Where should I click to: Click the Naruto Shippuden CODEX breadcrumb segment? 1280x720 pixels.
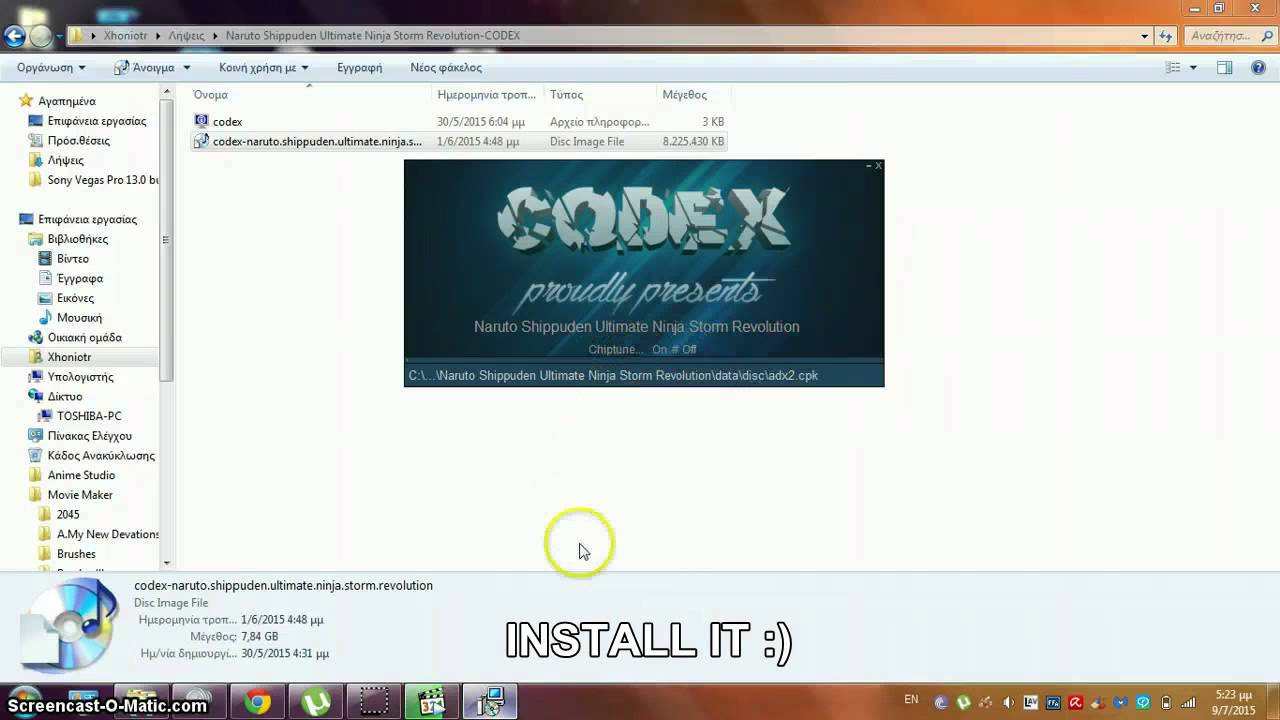373,36
